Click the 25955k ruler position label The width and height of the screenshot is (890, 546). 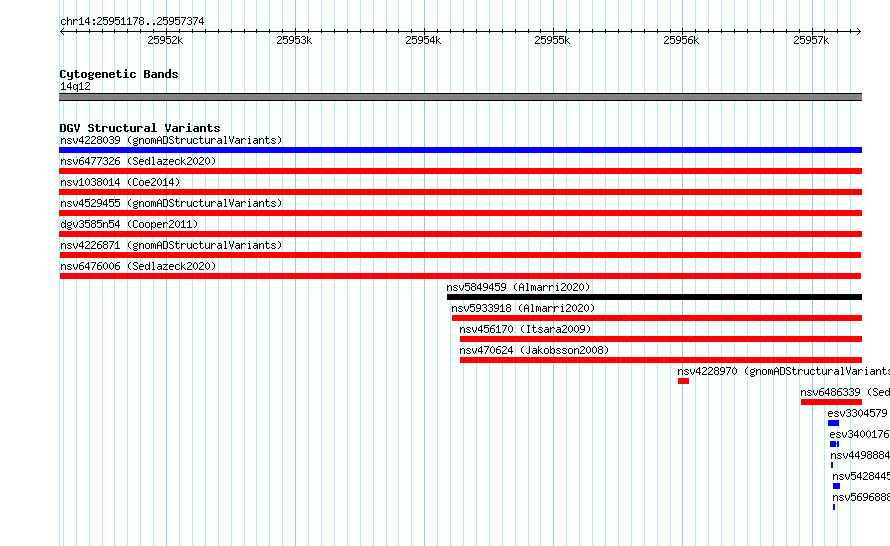(552, 40)
